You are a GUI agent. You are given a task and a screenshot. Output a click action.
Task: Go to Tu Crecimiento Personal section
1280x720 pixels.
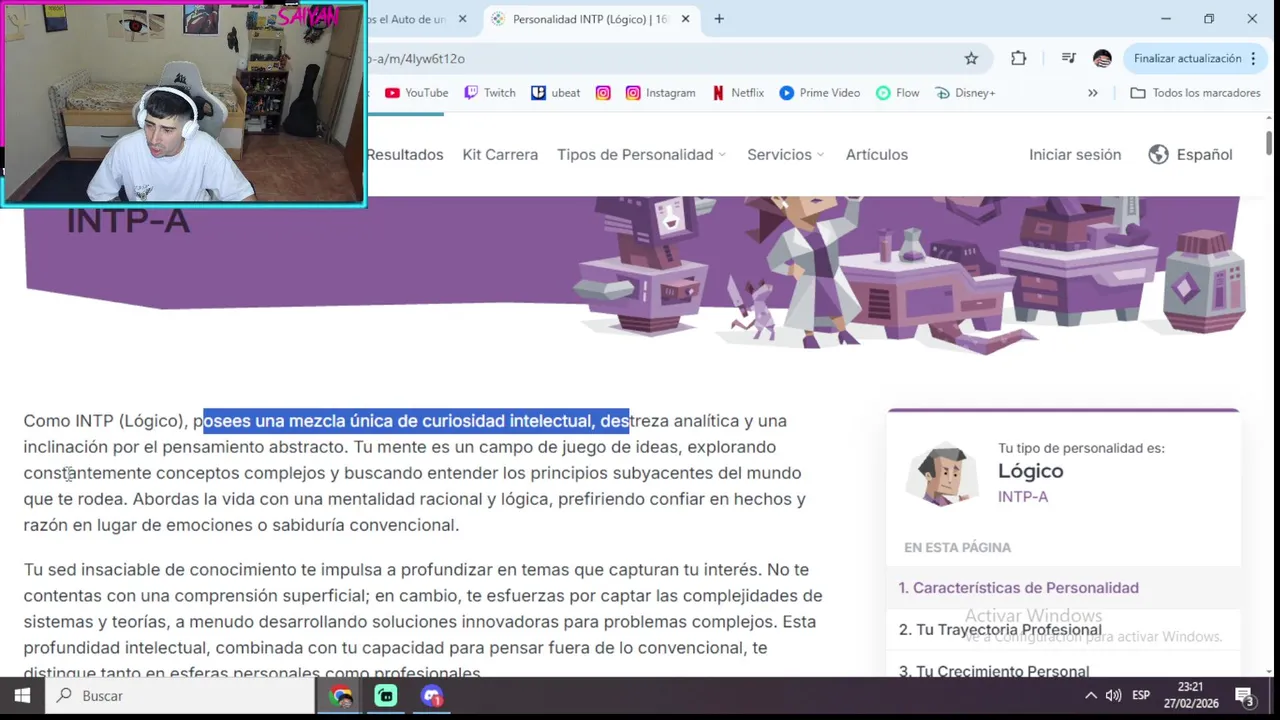pyautogui.click(x=994, y=671)
